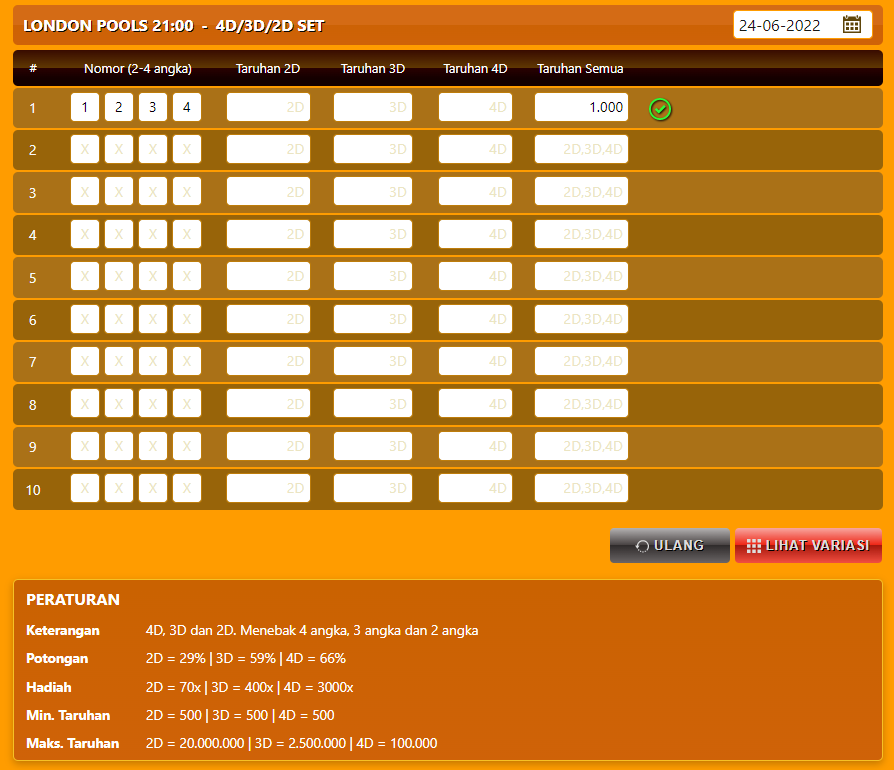Click Taruhan Semua field in row 5
Viewport: 894px width, 770px height.
[581, 277]
